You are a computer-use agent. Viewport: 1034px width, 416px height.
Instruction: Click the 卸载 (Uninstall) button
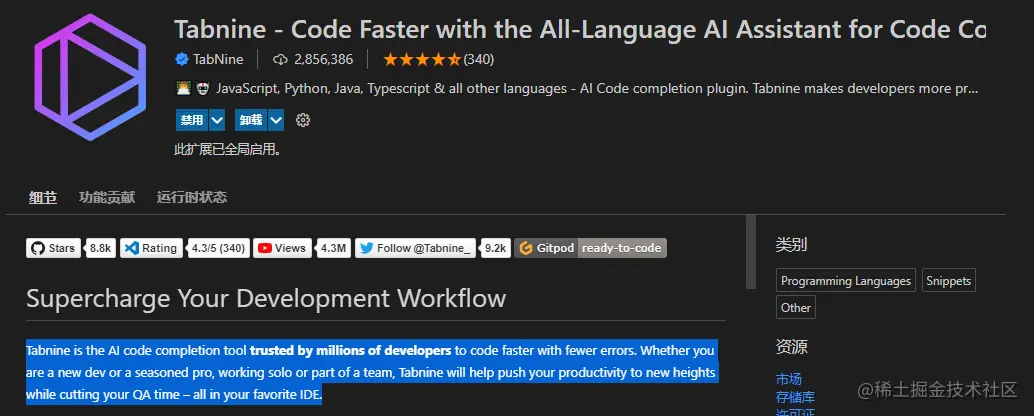[x=250, y=120]
